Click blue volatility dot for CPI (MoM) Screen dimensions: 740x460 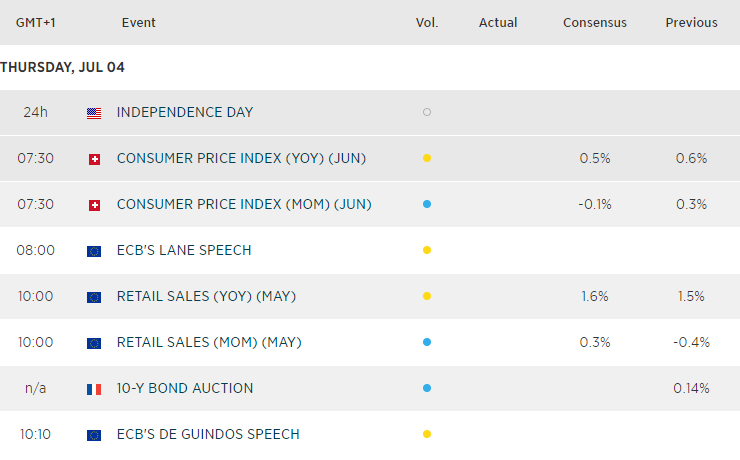pos(427,205)
